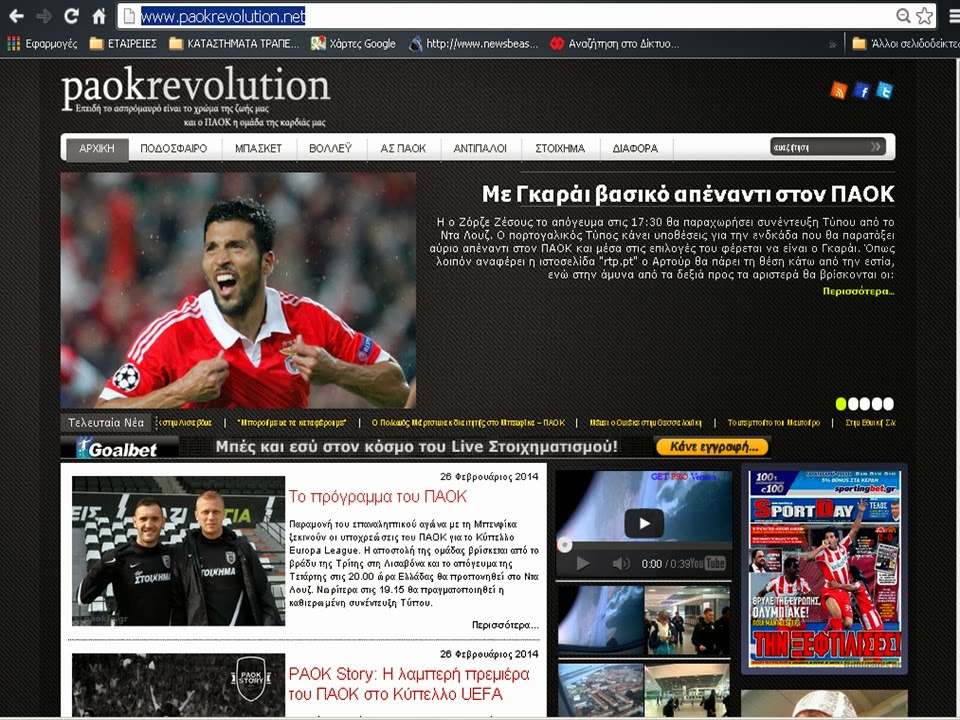This screenshot has height=720, width=960.
Task: Open headline Με Γκαράι βασικό απέναντι στον ΠΑΟΚ
Action: tap(688, 194)
